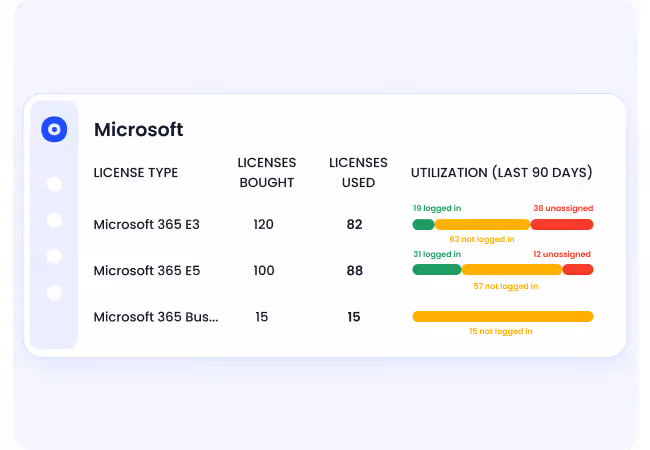Click the '12 unassigned' label

pos(562,254)
